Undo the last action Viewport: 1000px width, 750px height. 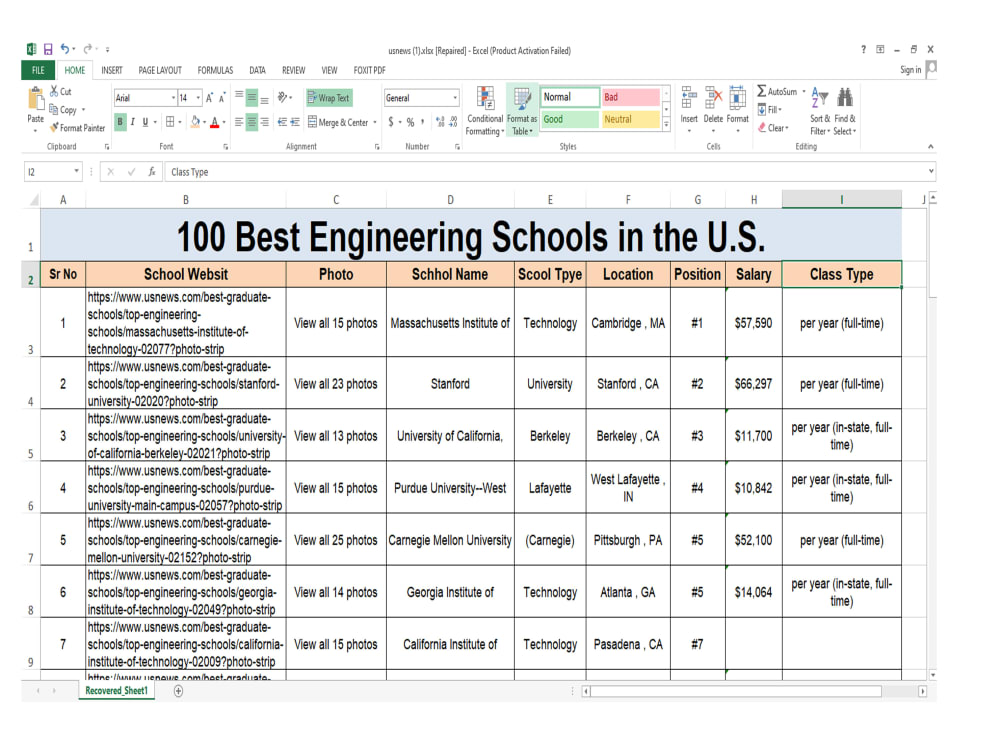(x=65, y=48)
